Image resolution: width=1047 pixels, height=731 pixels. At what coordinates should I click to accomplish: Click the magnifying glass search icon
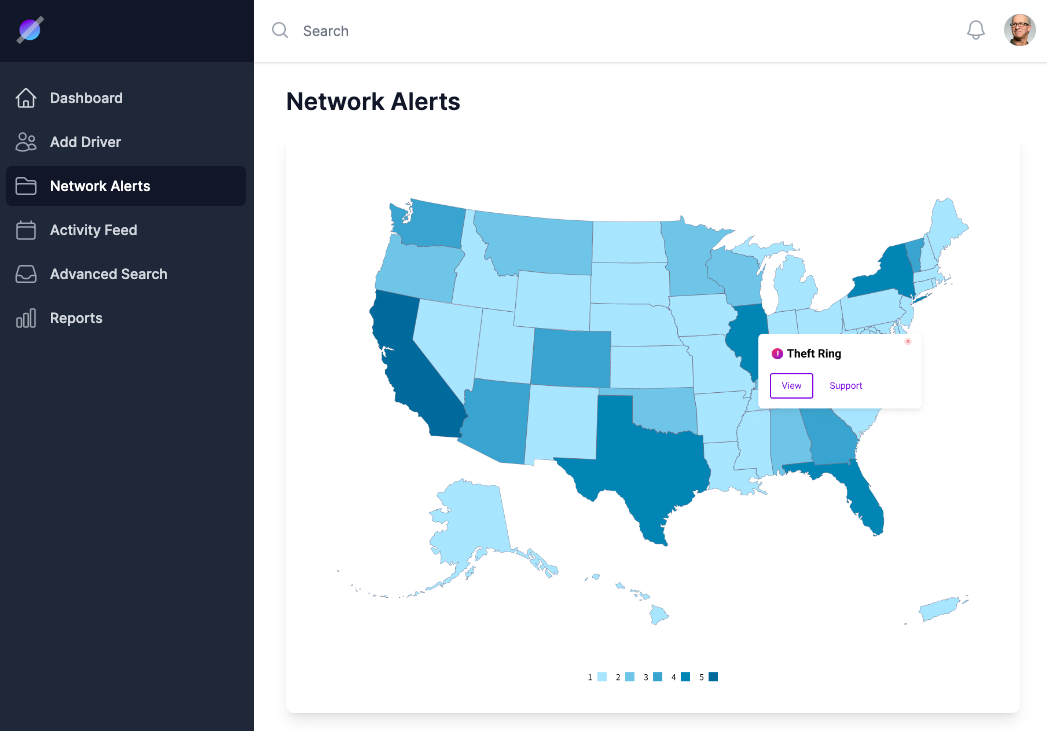tap(280, 30)
